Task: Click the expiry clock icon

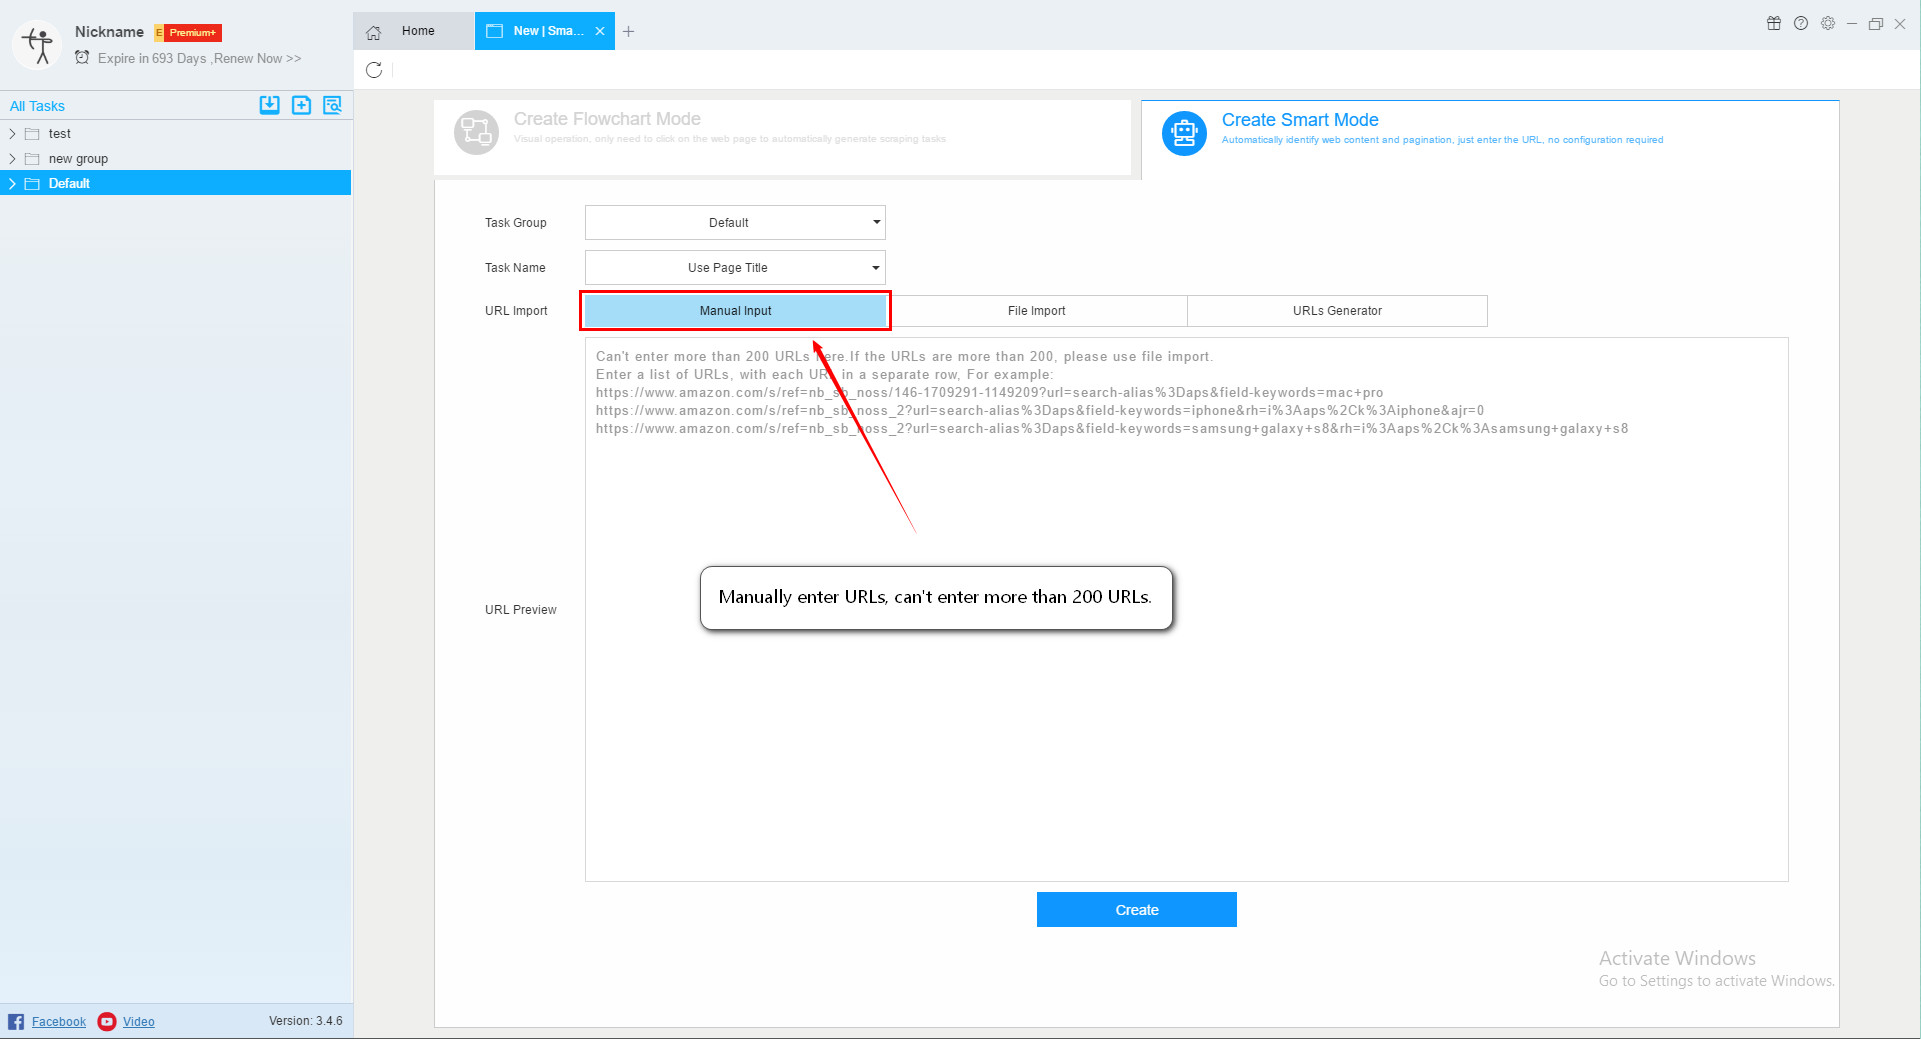Action: [82, 58]
